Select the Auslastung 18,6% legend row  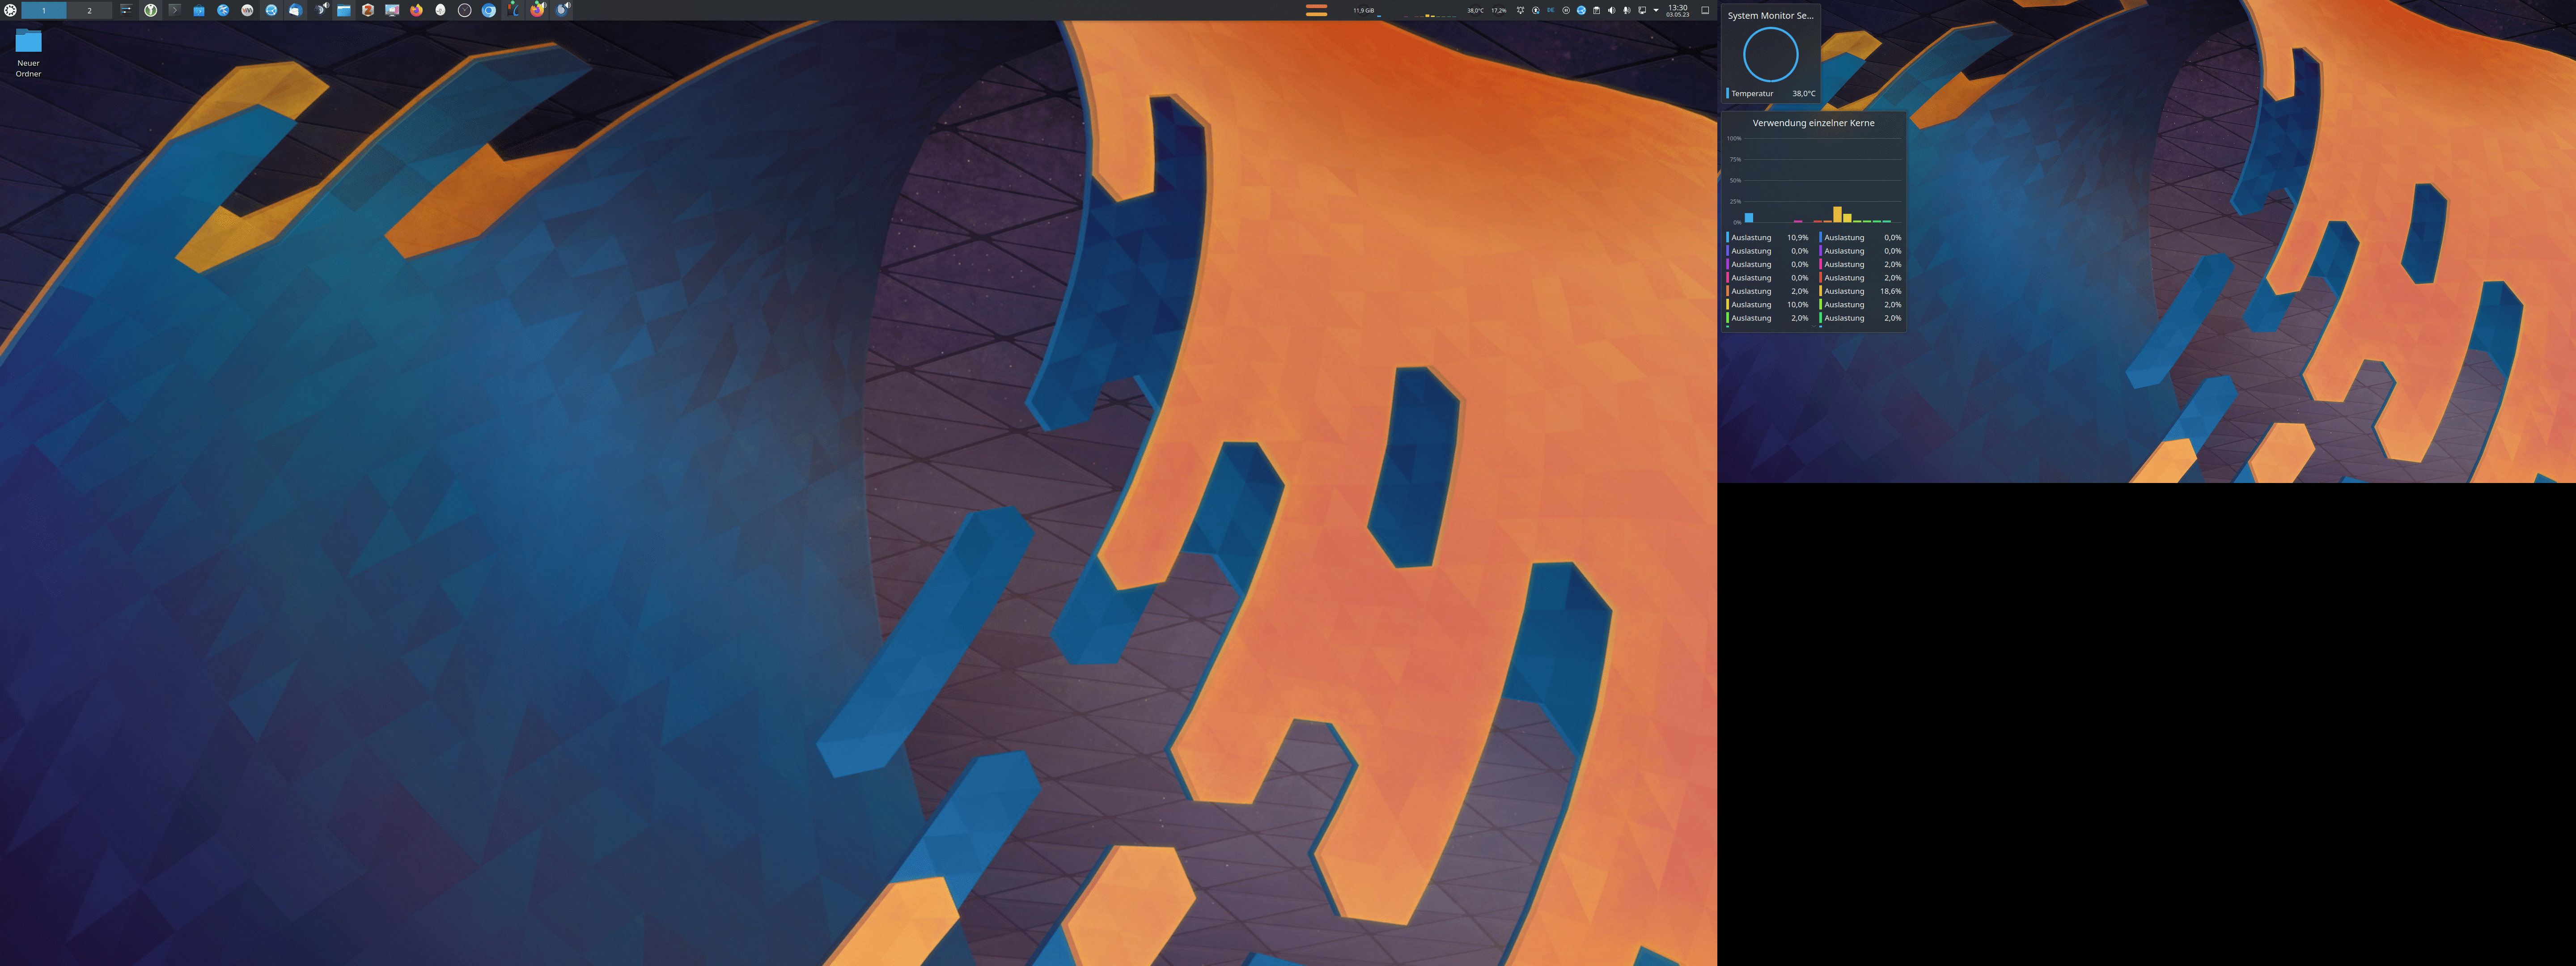tap(1860, 292)
